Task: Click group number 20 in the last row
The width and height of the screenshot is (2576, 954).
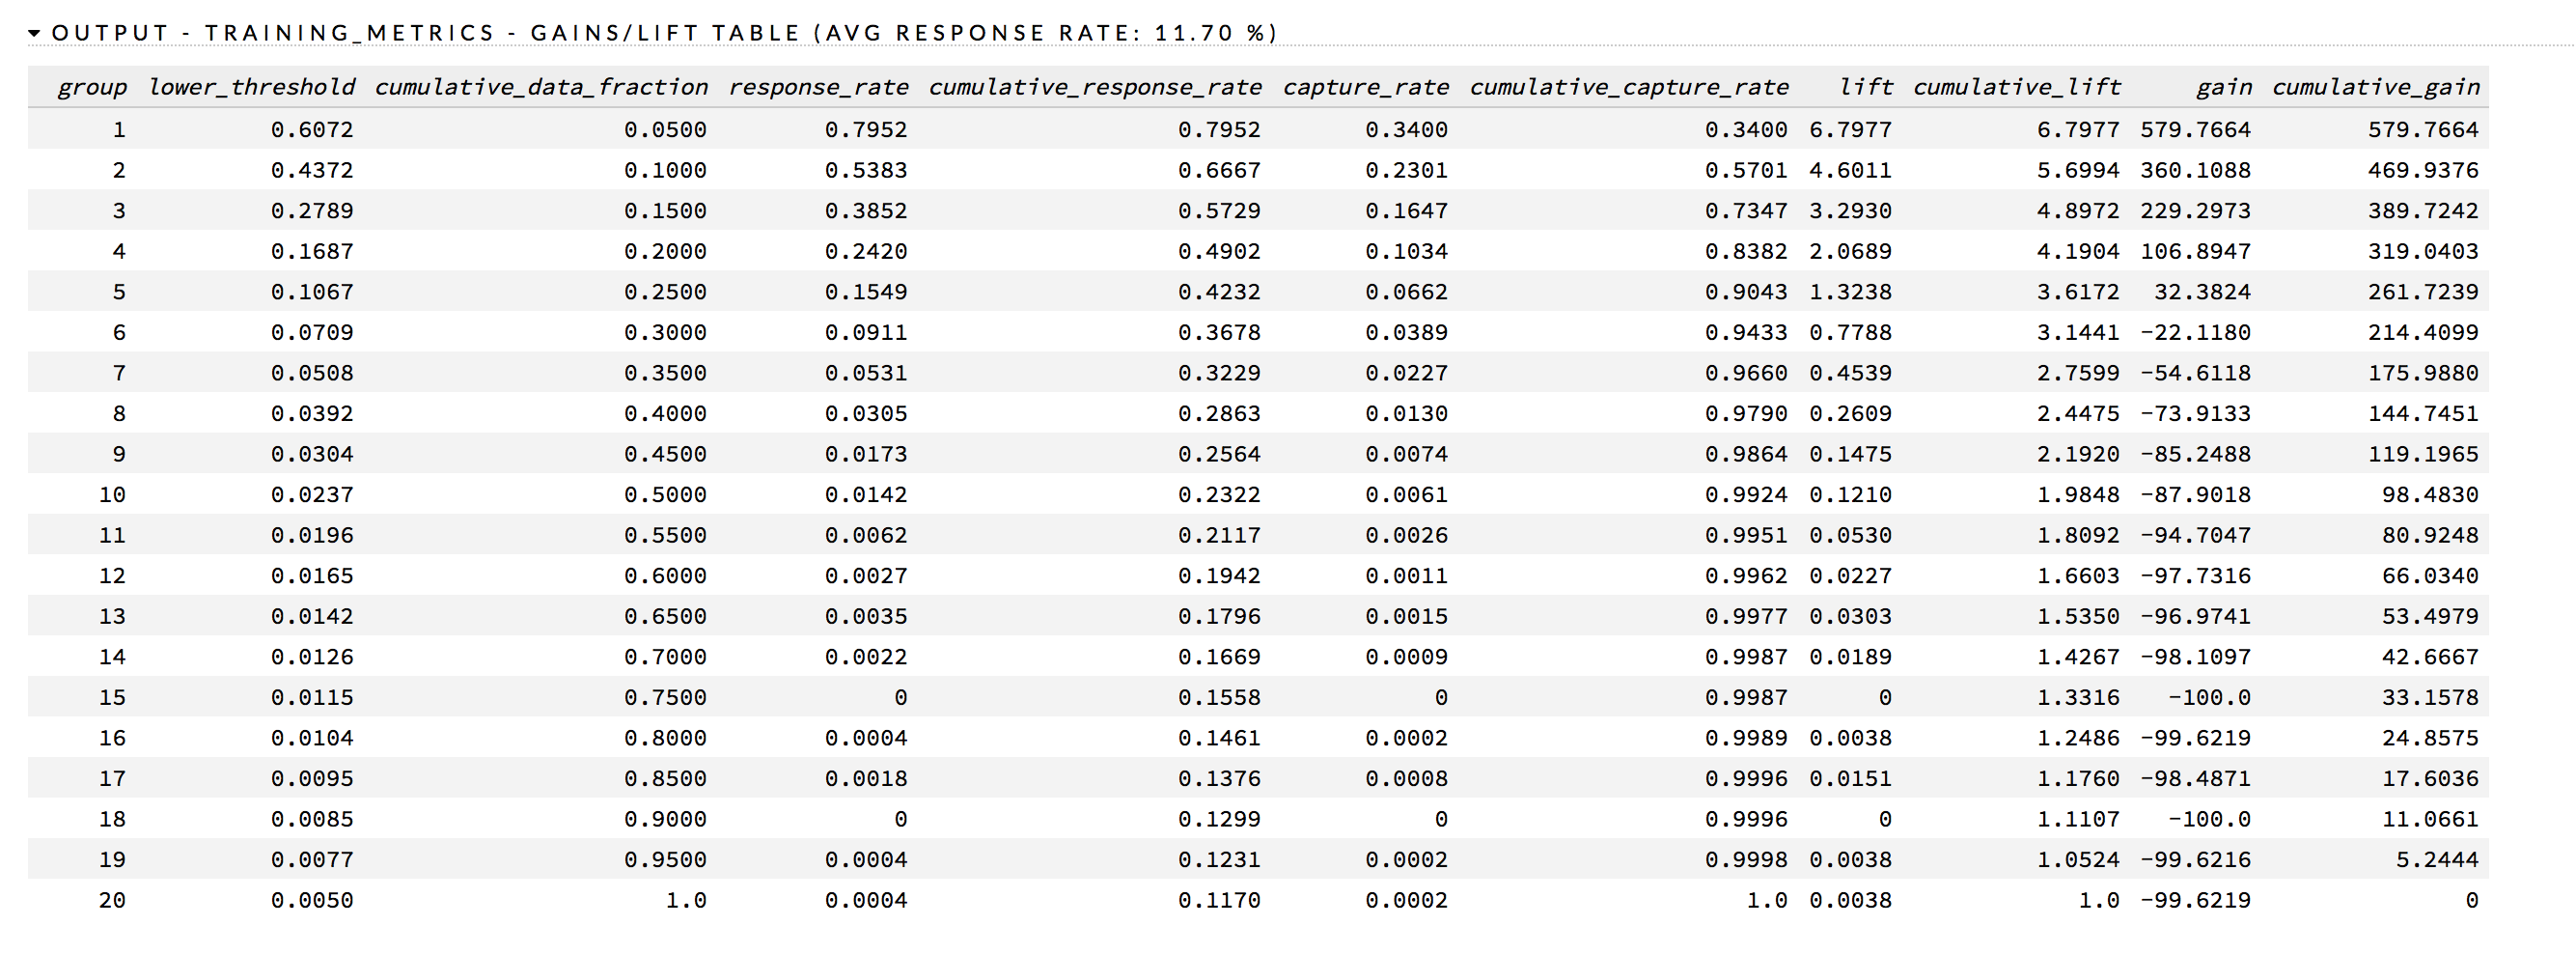Action: [x=112, y=900]
